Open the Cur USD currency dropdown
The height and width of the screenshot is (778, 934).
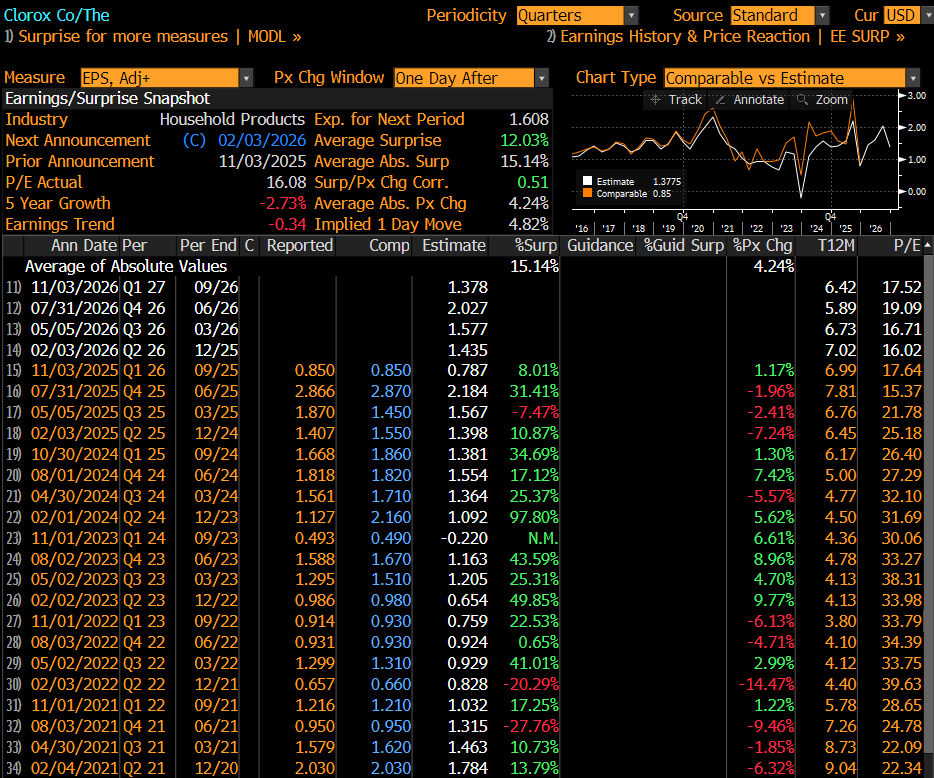click(x=925, y=15)
